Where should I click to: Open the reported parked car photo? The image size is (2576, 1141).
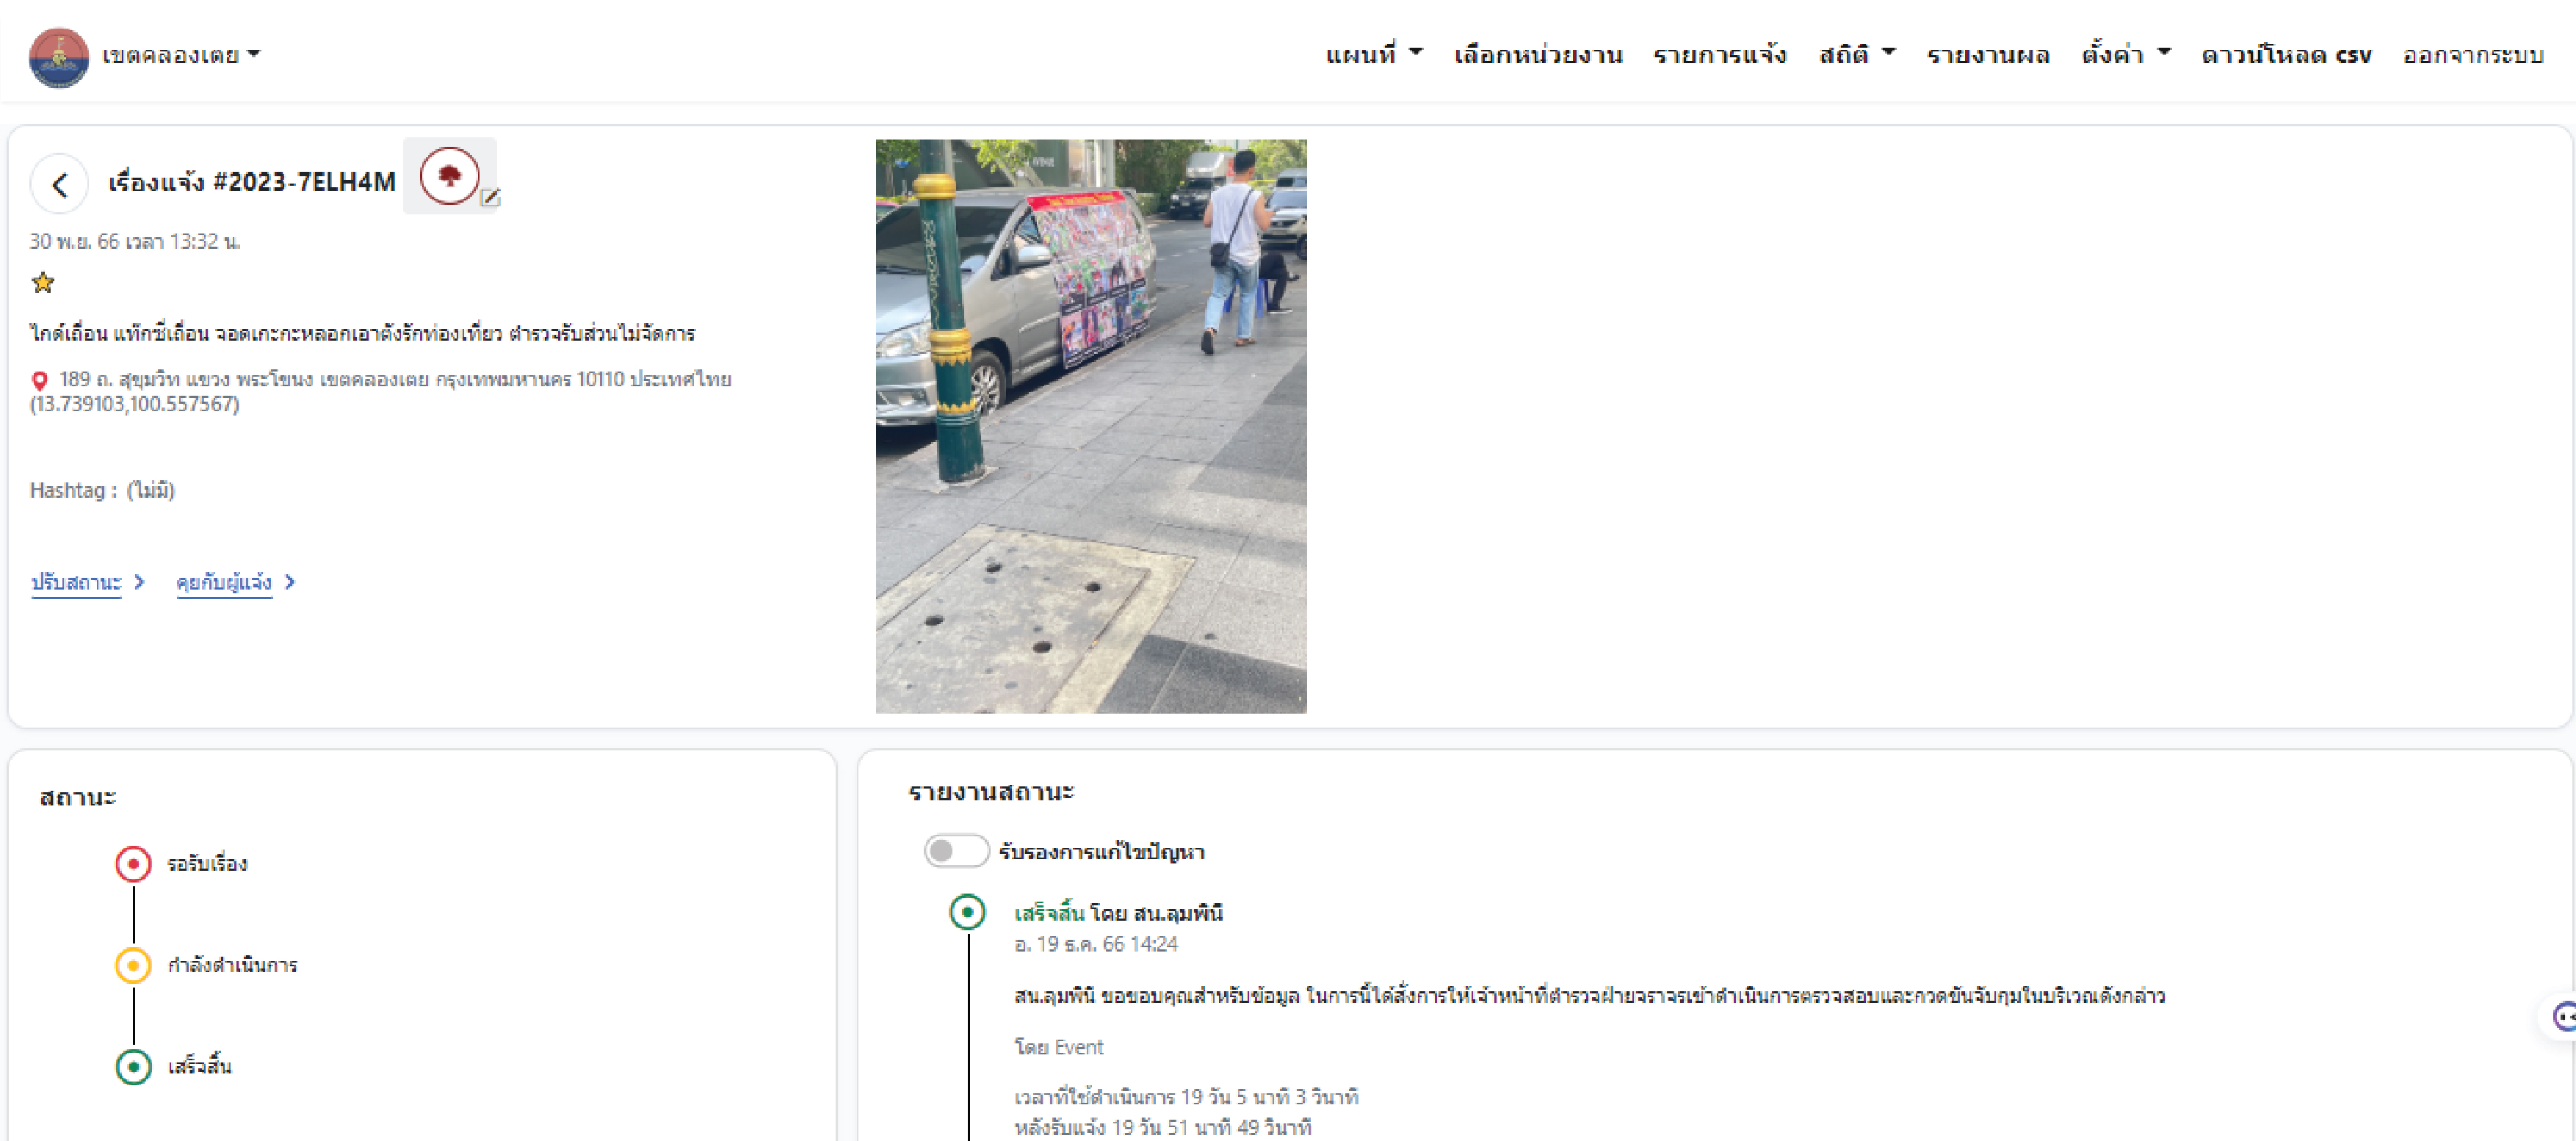[x=1090, y=426]
